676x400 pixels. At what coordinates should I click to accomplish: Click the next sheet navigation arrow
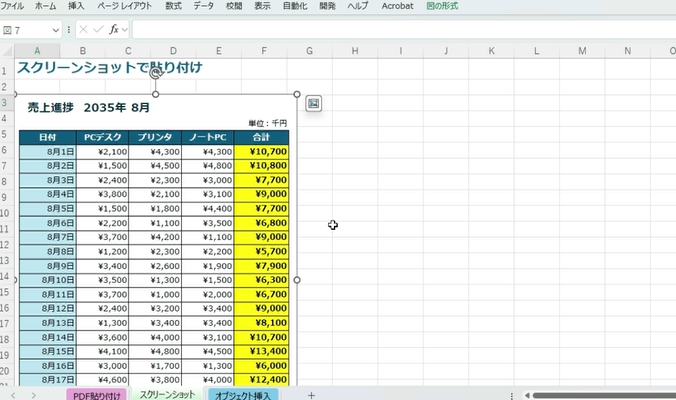[x=33, y=395]
